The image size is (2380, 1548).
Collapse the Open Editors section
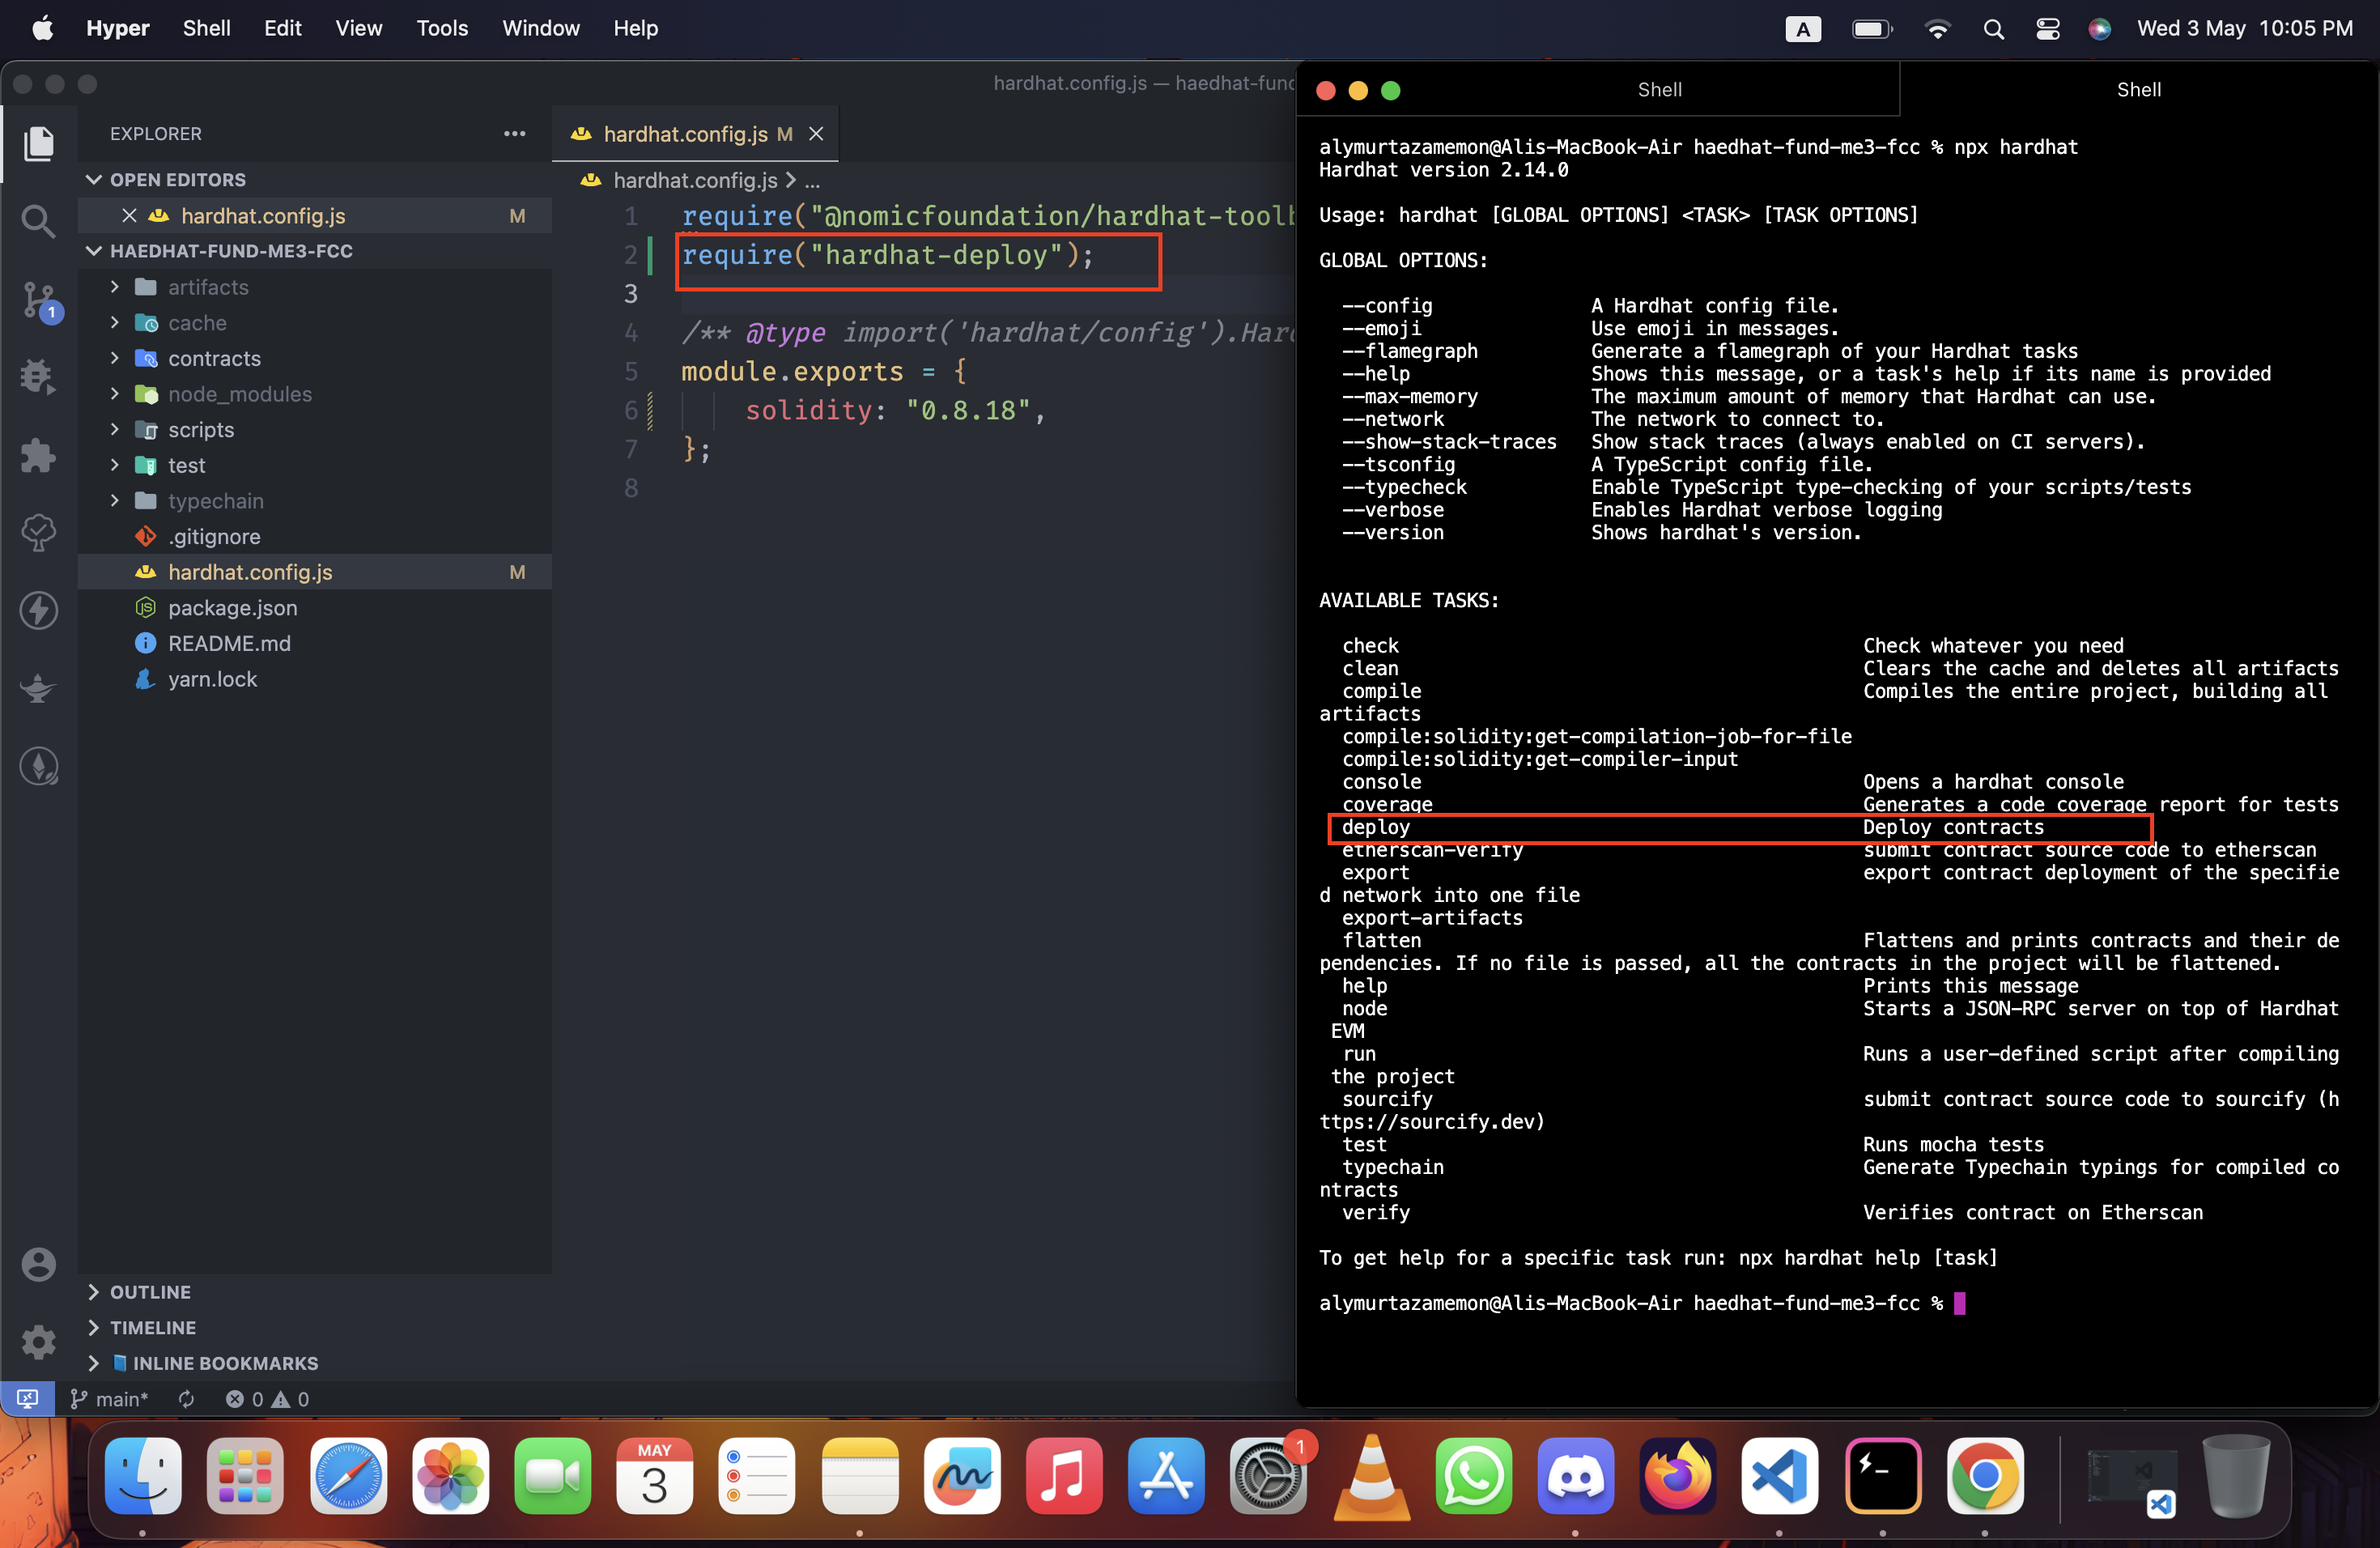pos(314,180)
